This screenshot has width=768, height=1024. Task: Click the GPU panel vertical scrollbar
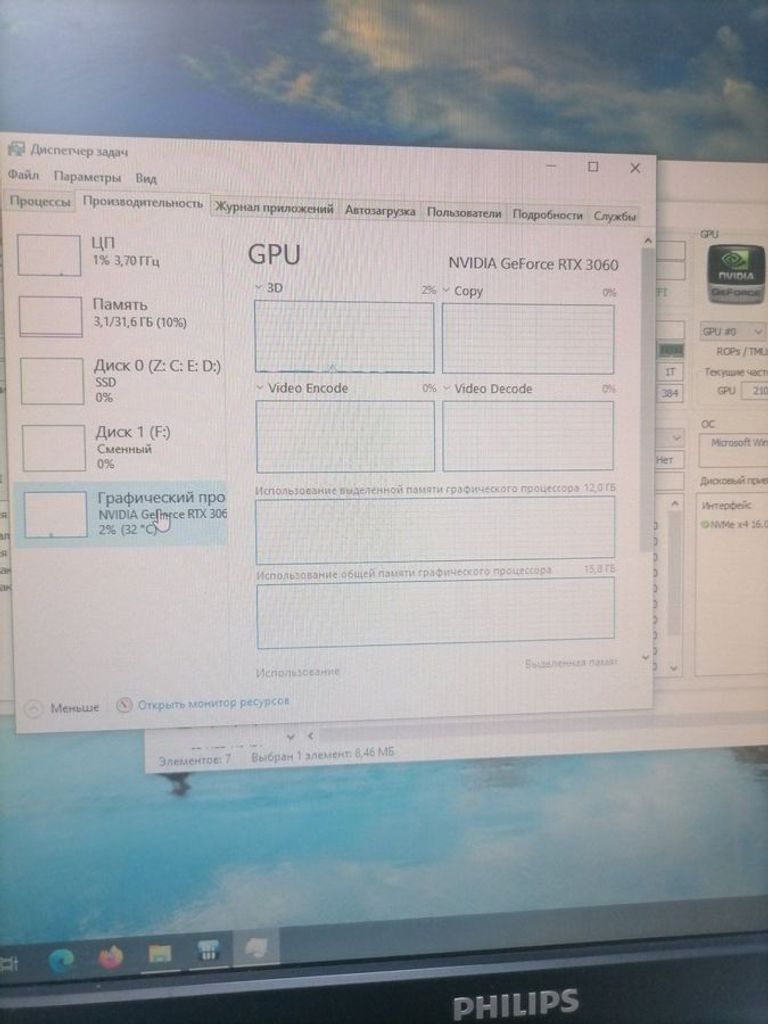[x=647, y=398]
